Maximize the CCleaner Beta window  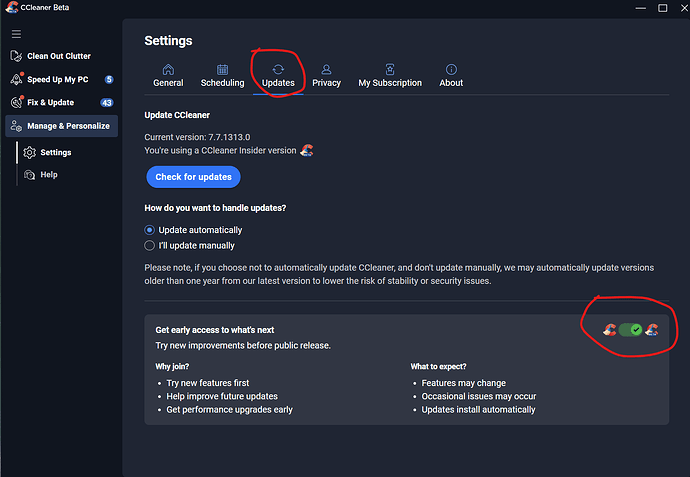pos(662,8)
